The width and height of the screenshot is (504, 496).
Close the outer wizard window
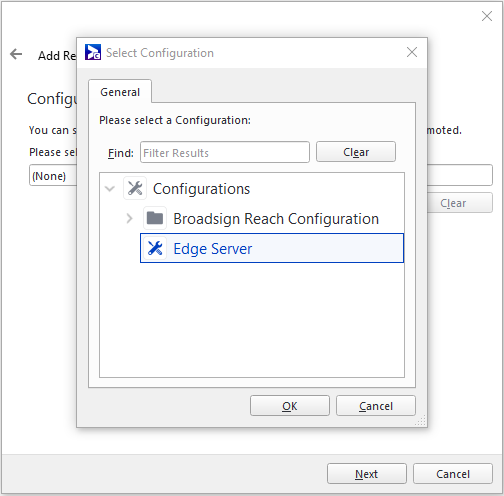pyautogui.click(x=487, y=16)
